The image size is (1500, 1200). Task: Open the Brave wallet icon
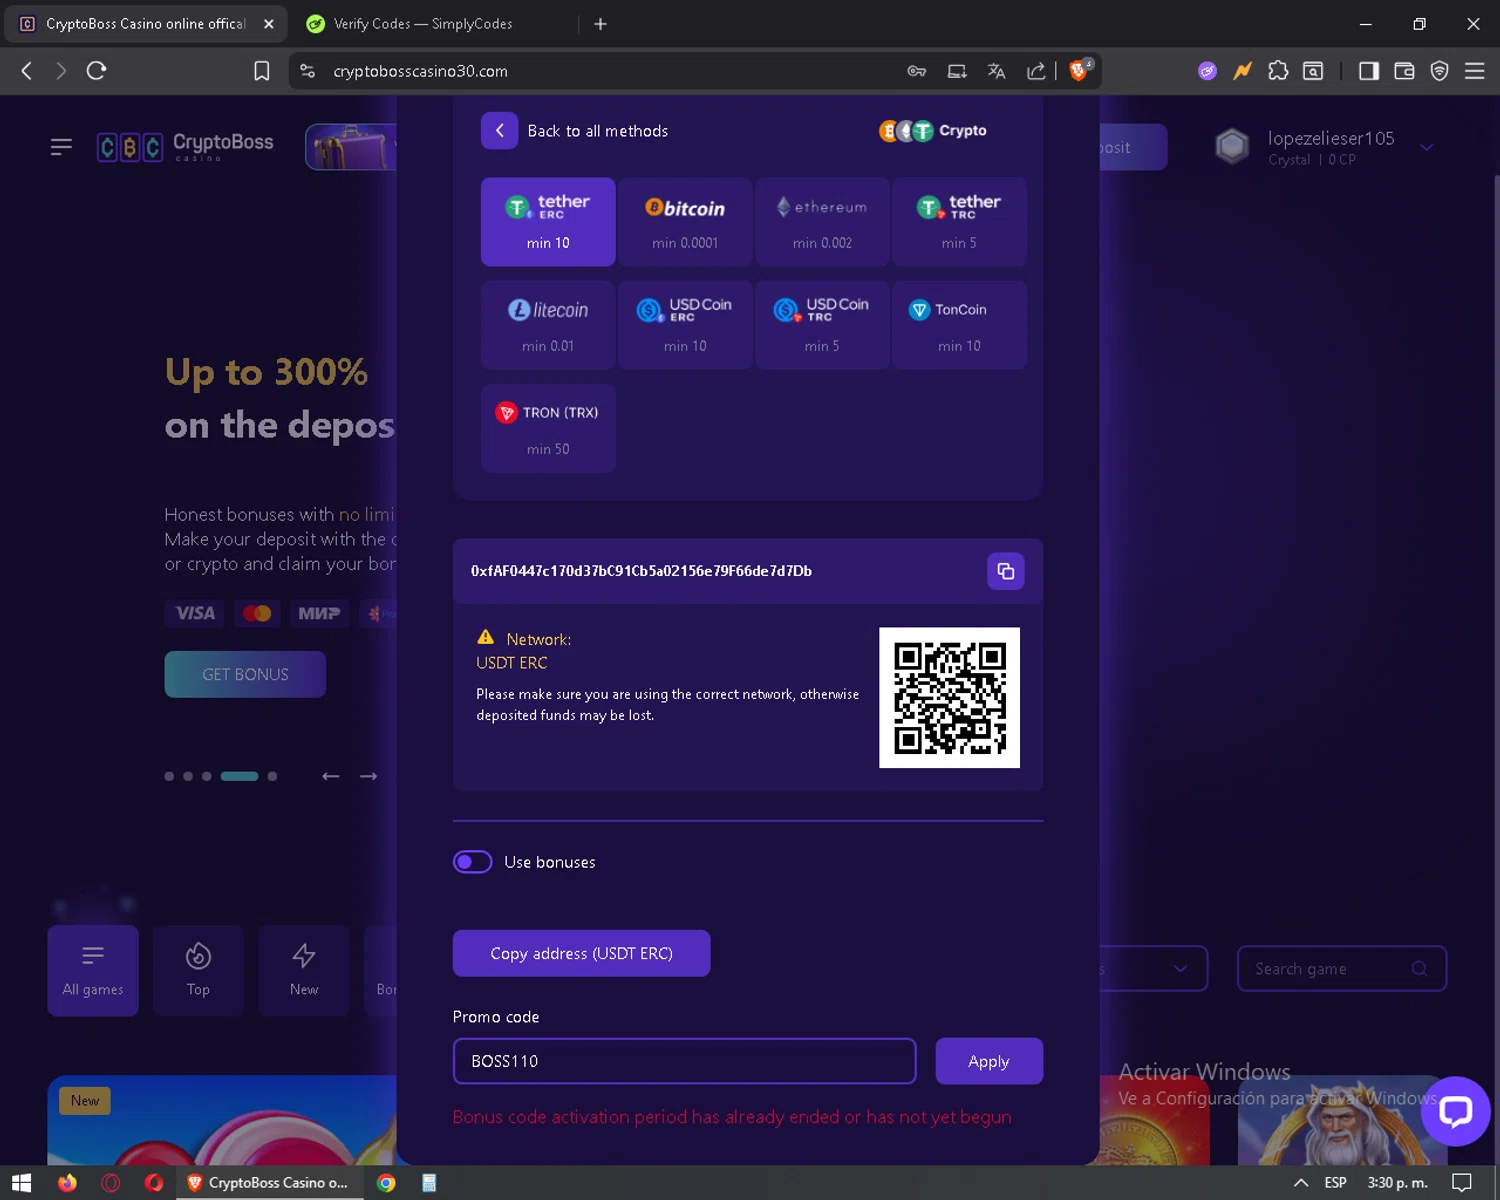[1404, 71]
